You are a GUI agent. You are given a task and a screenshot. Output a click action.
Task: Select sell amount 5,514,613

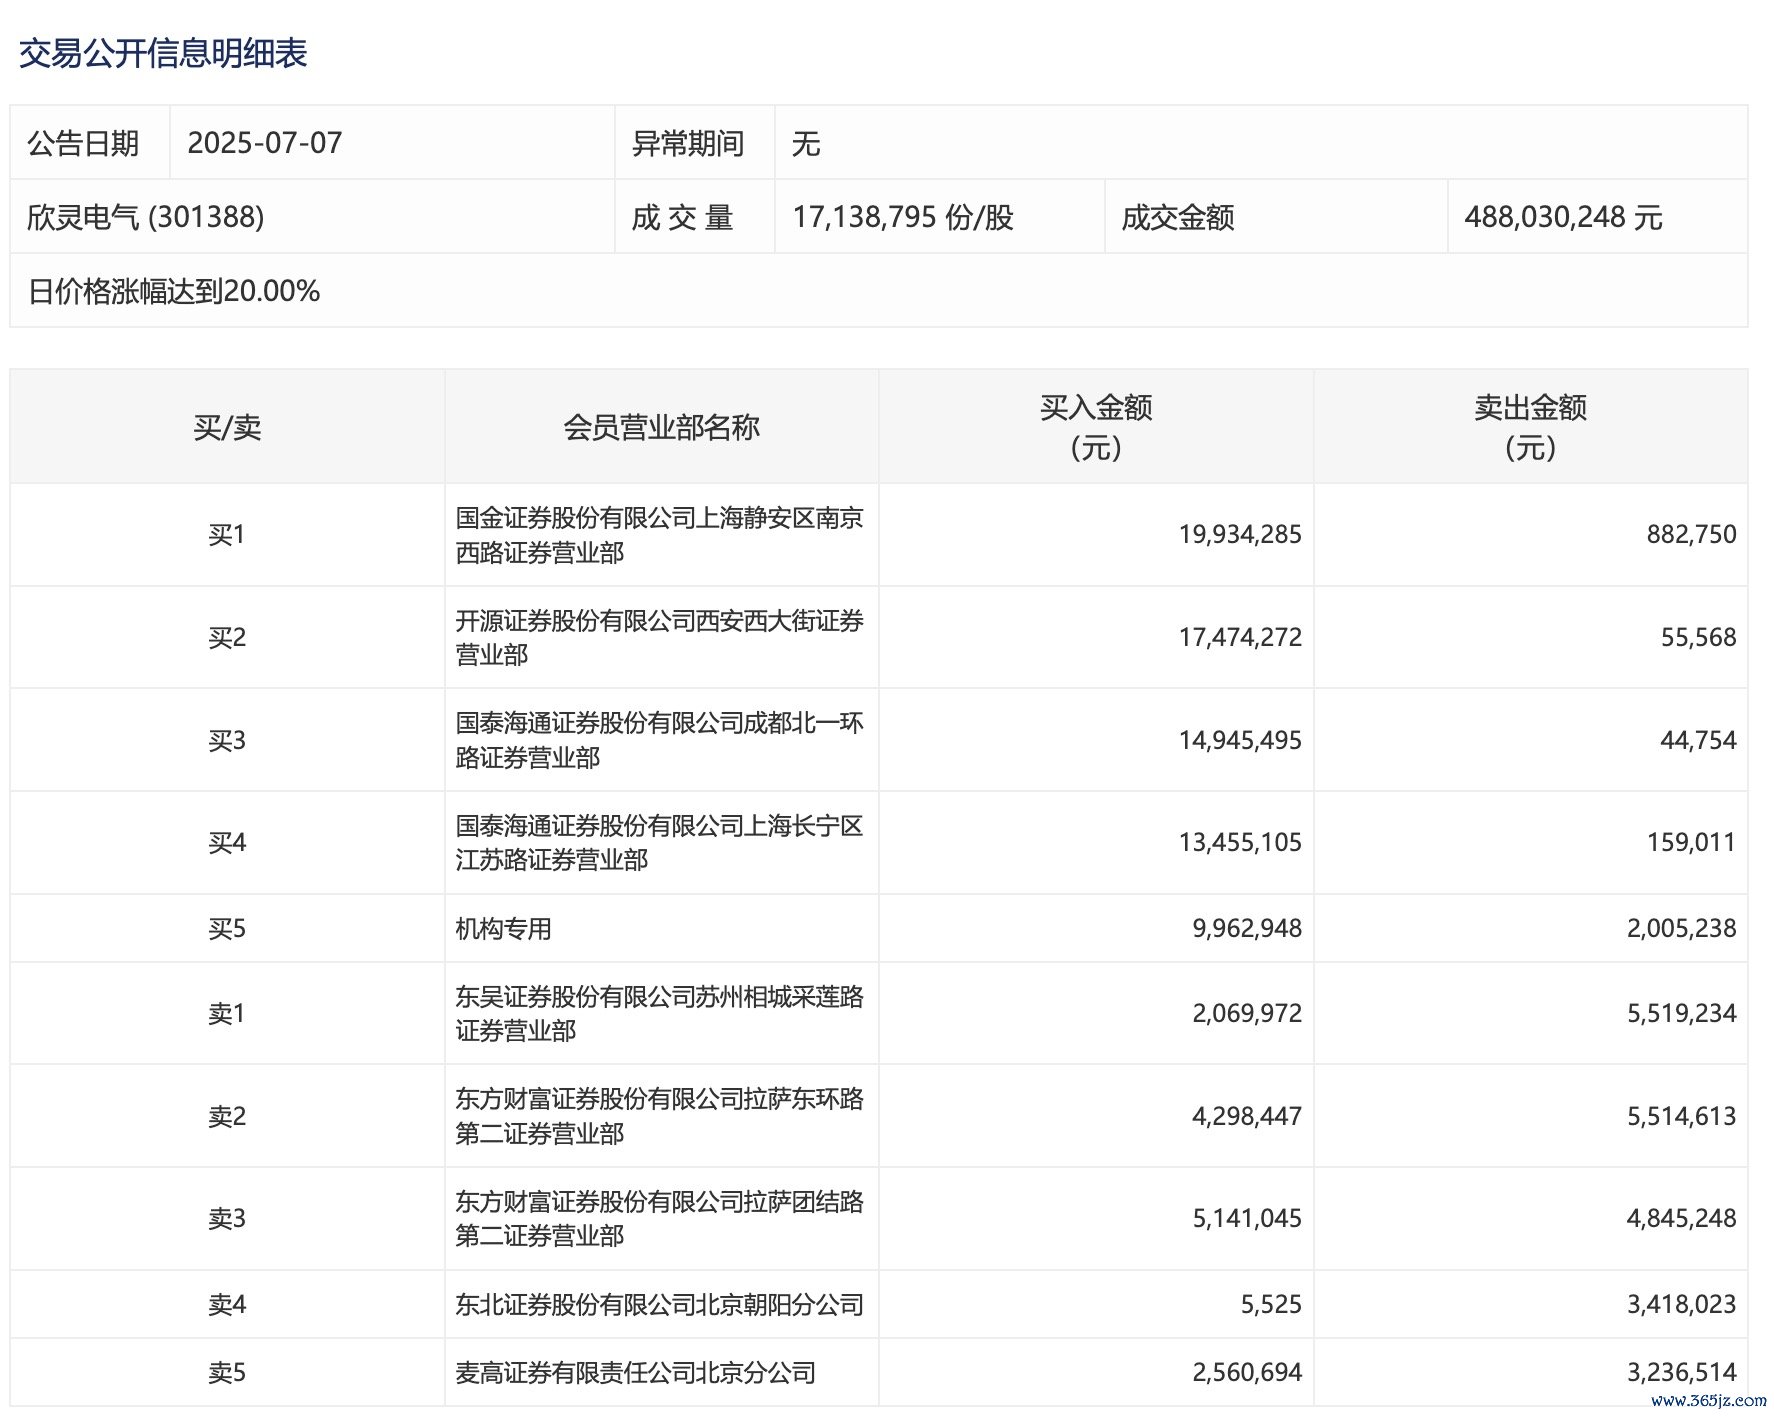coord(1682,1117)
